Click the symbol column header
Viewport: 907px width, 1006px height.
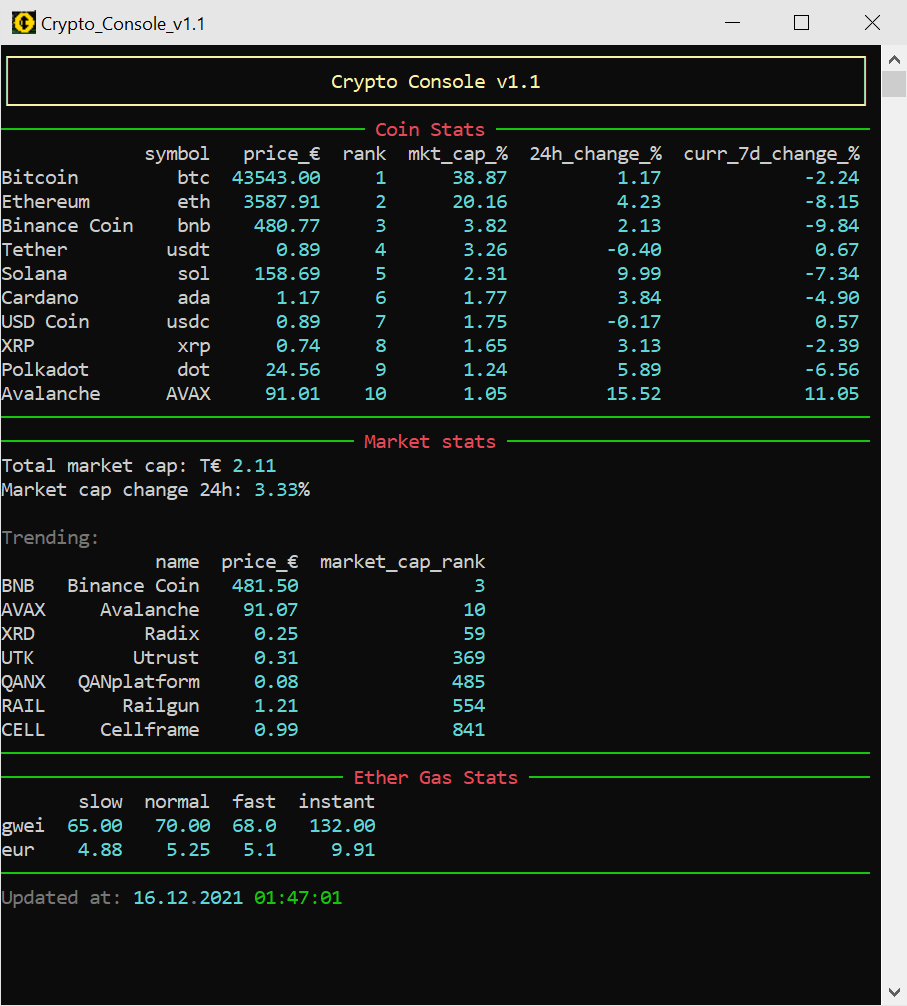tap(177, 154)
